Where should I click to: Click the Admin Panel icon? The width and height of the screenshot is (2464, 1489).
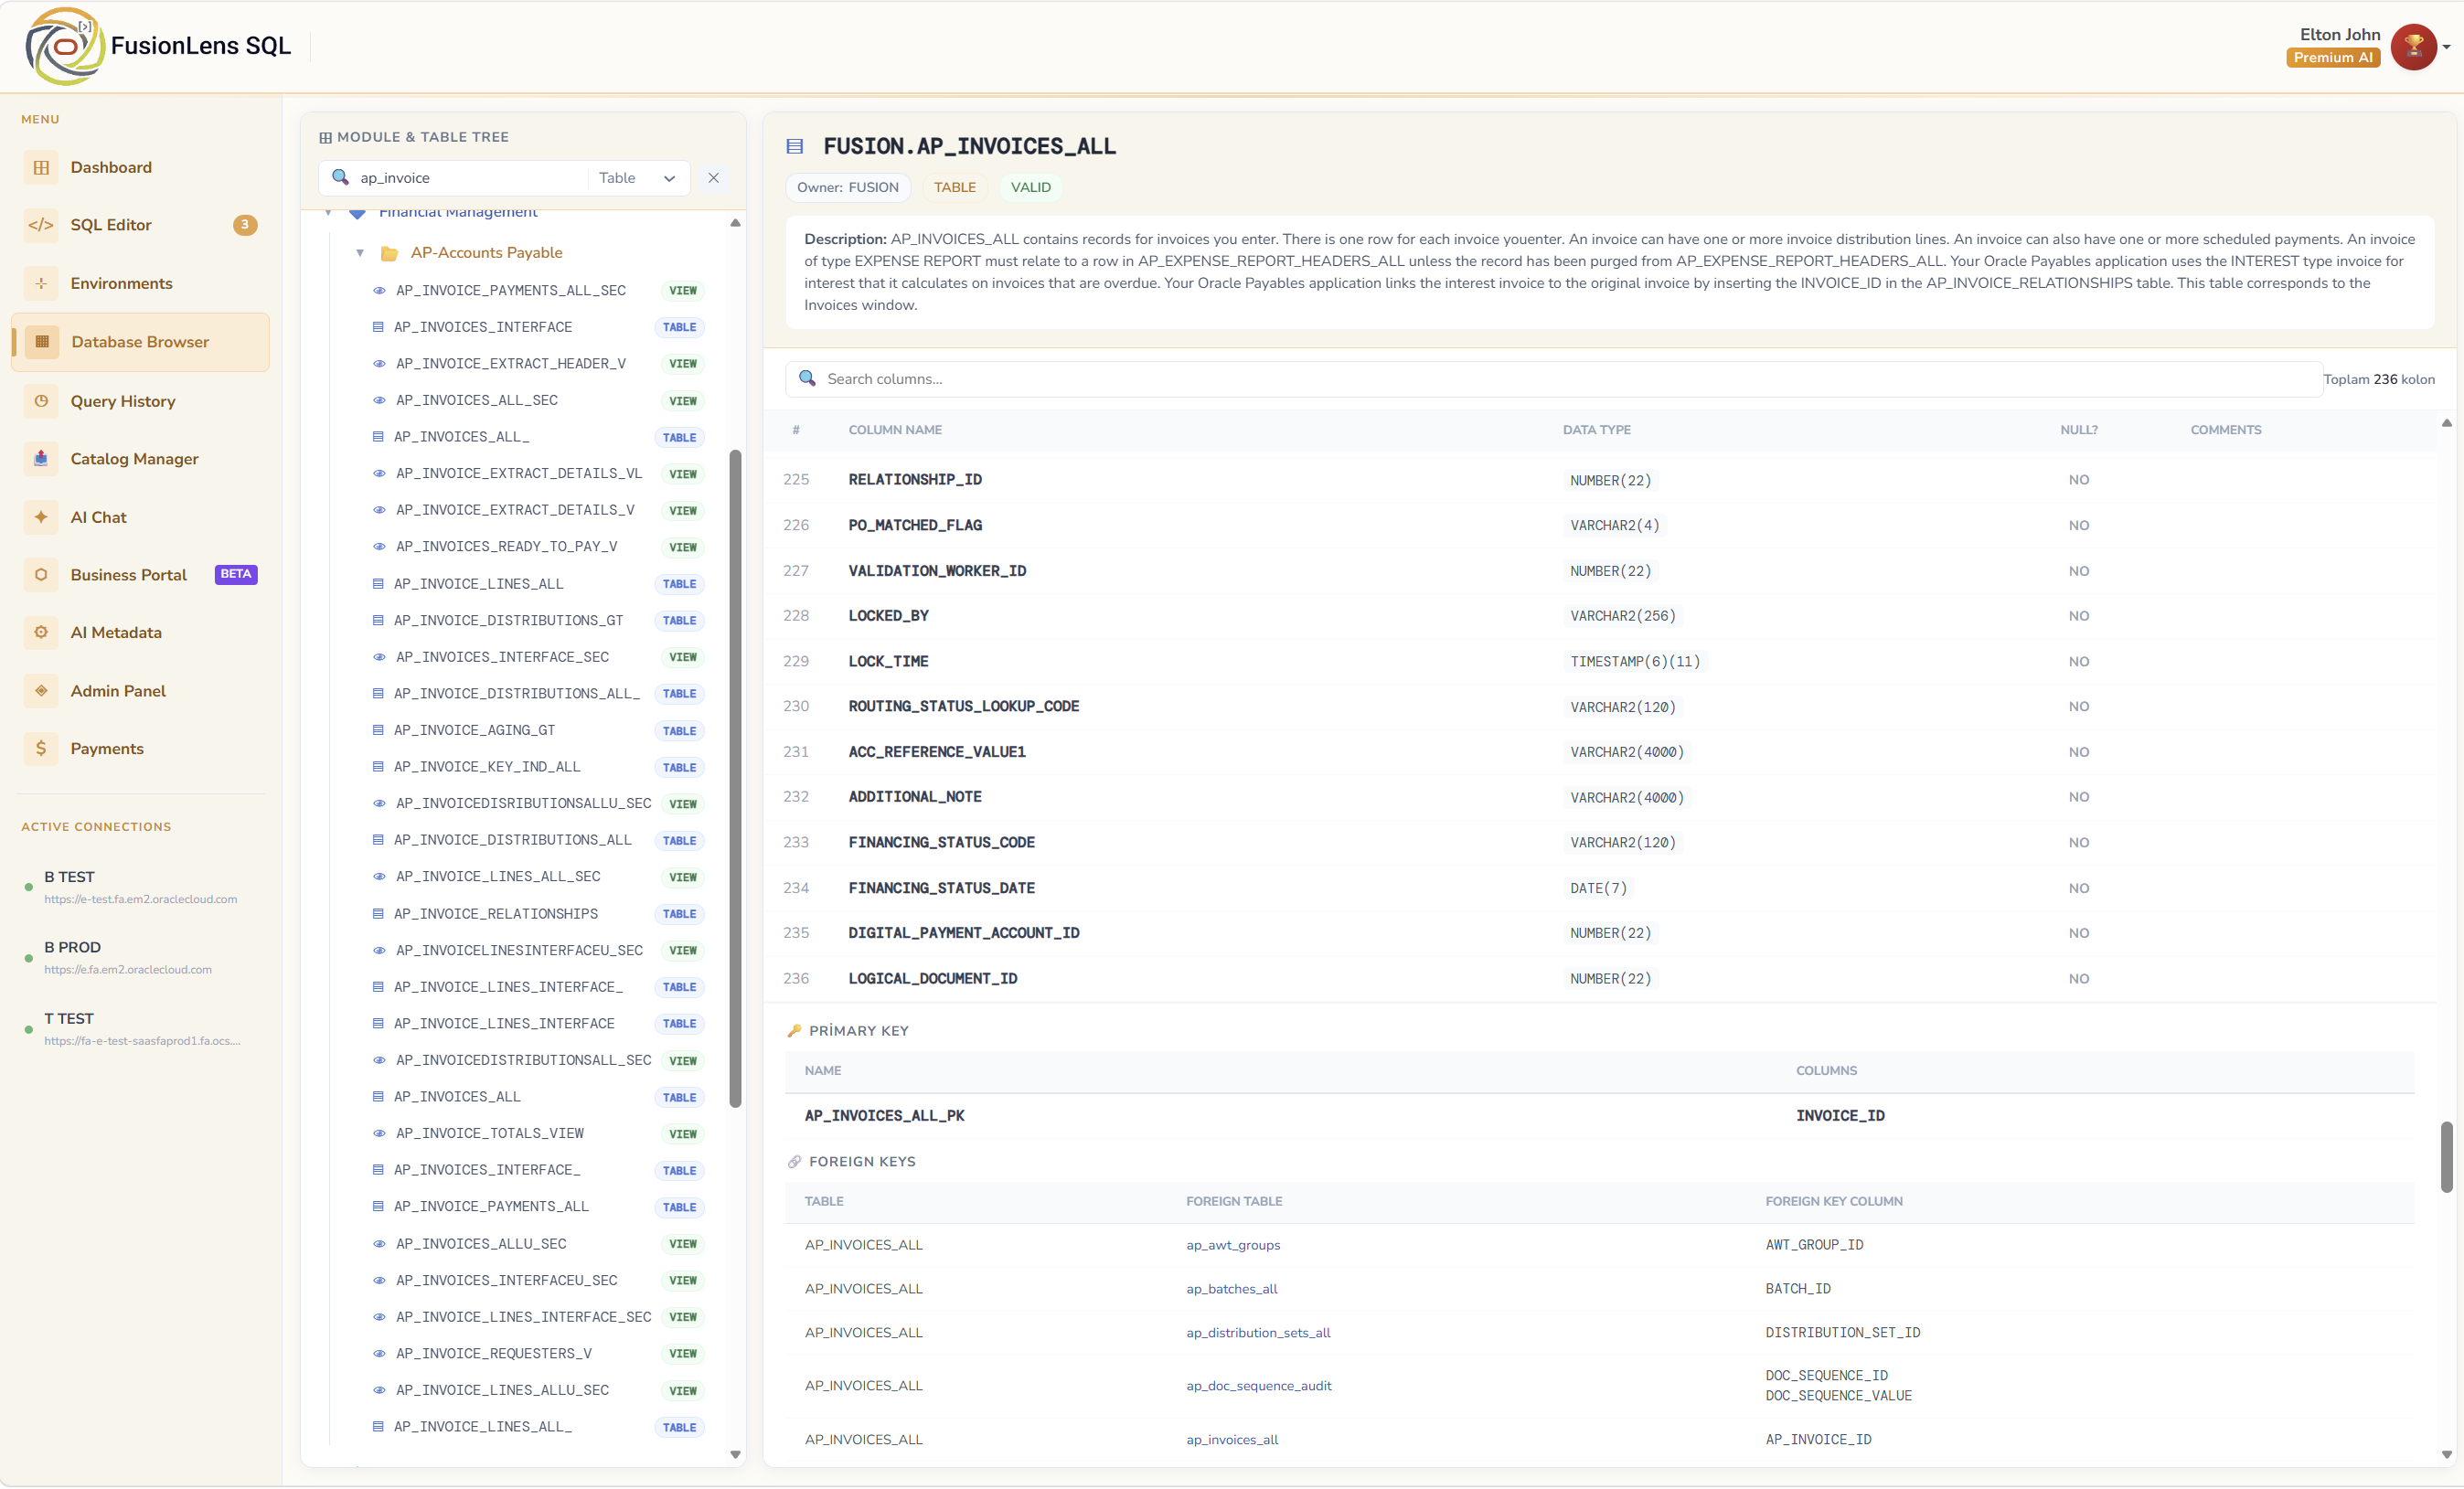(41, 691)
